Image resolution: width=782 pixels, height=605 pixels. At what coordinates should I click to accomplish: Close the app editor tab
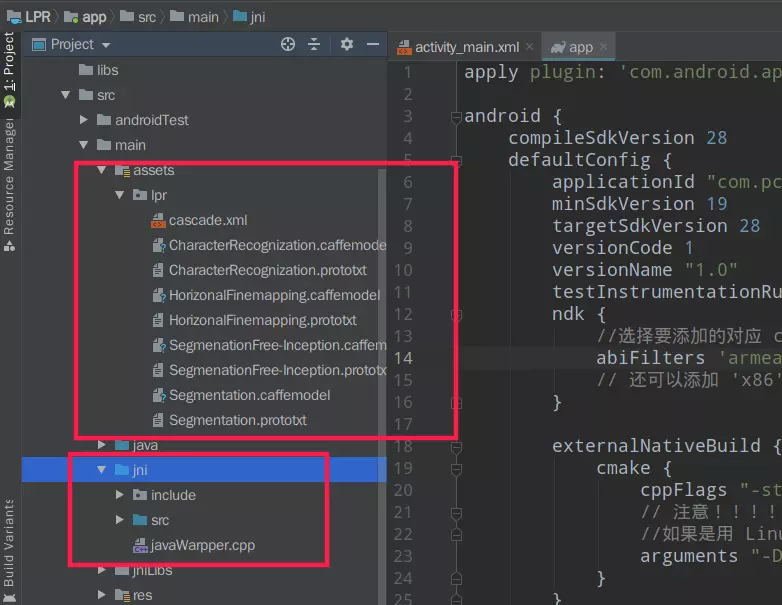(604, 47)
